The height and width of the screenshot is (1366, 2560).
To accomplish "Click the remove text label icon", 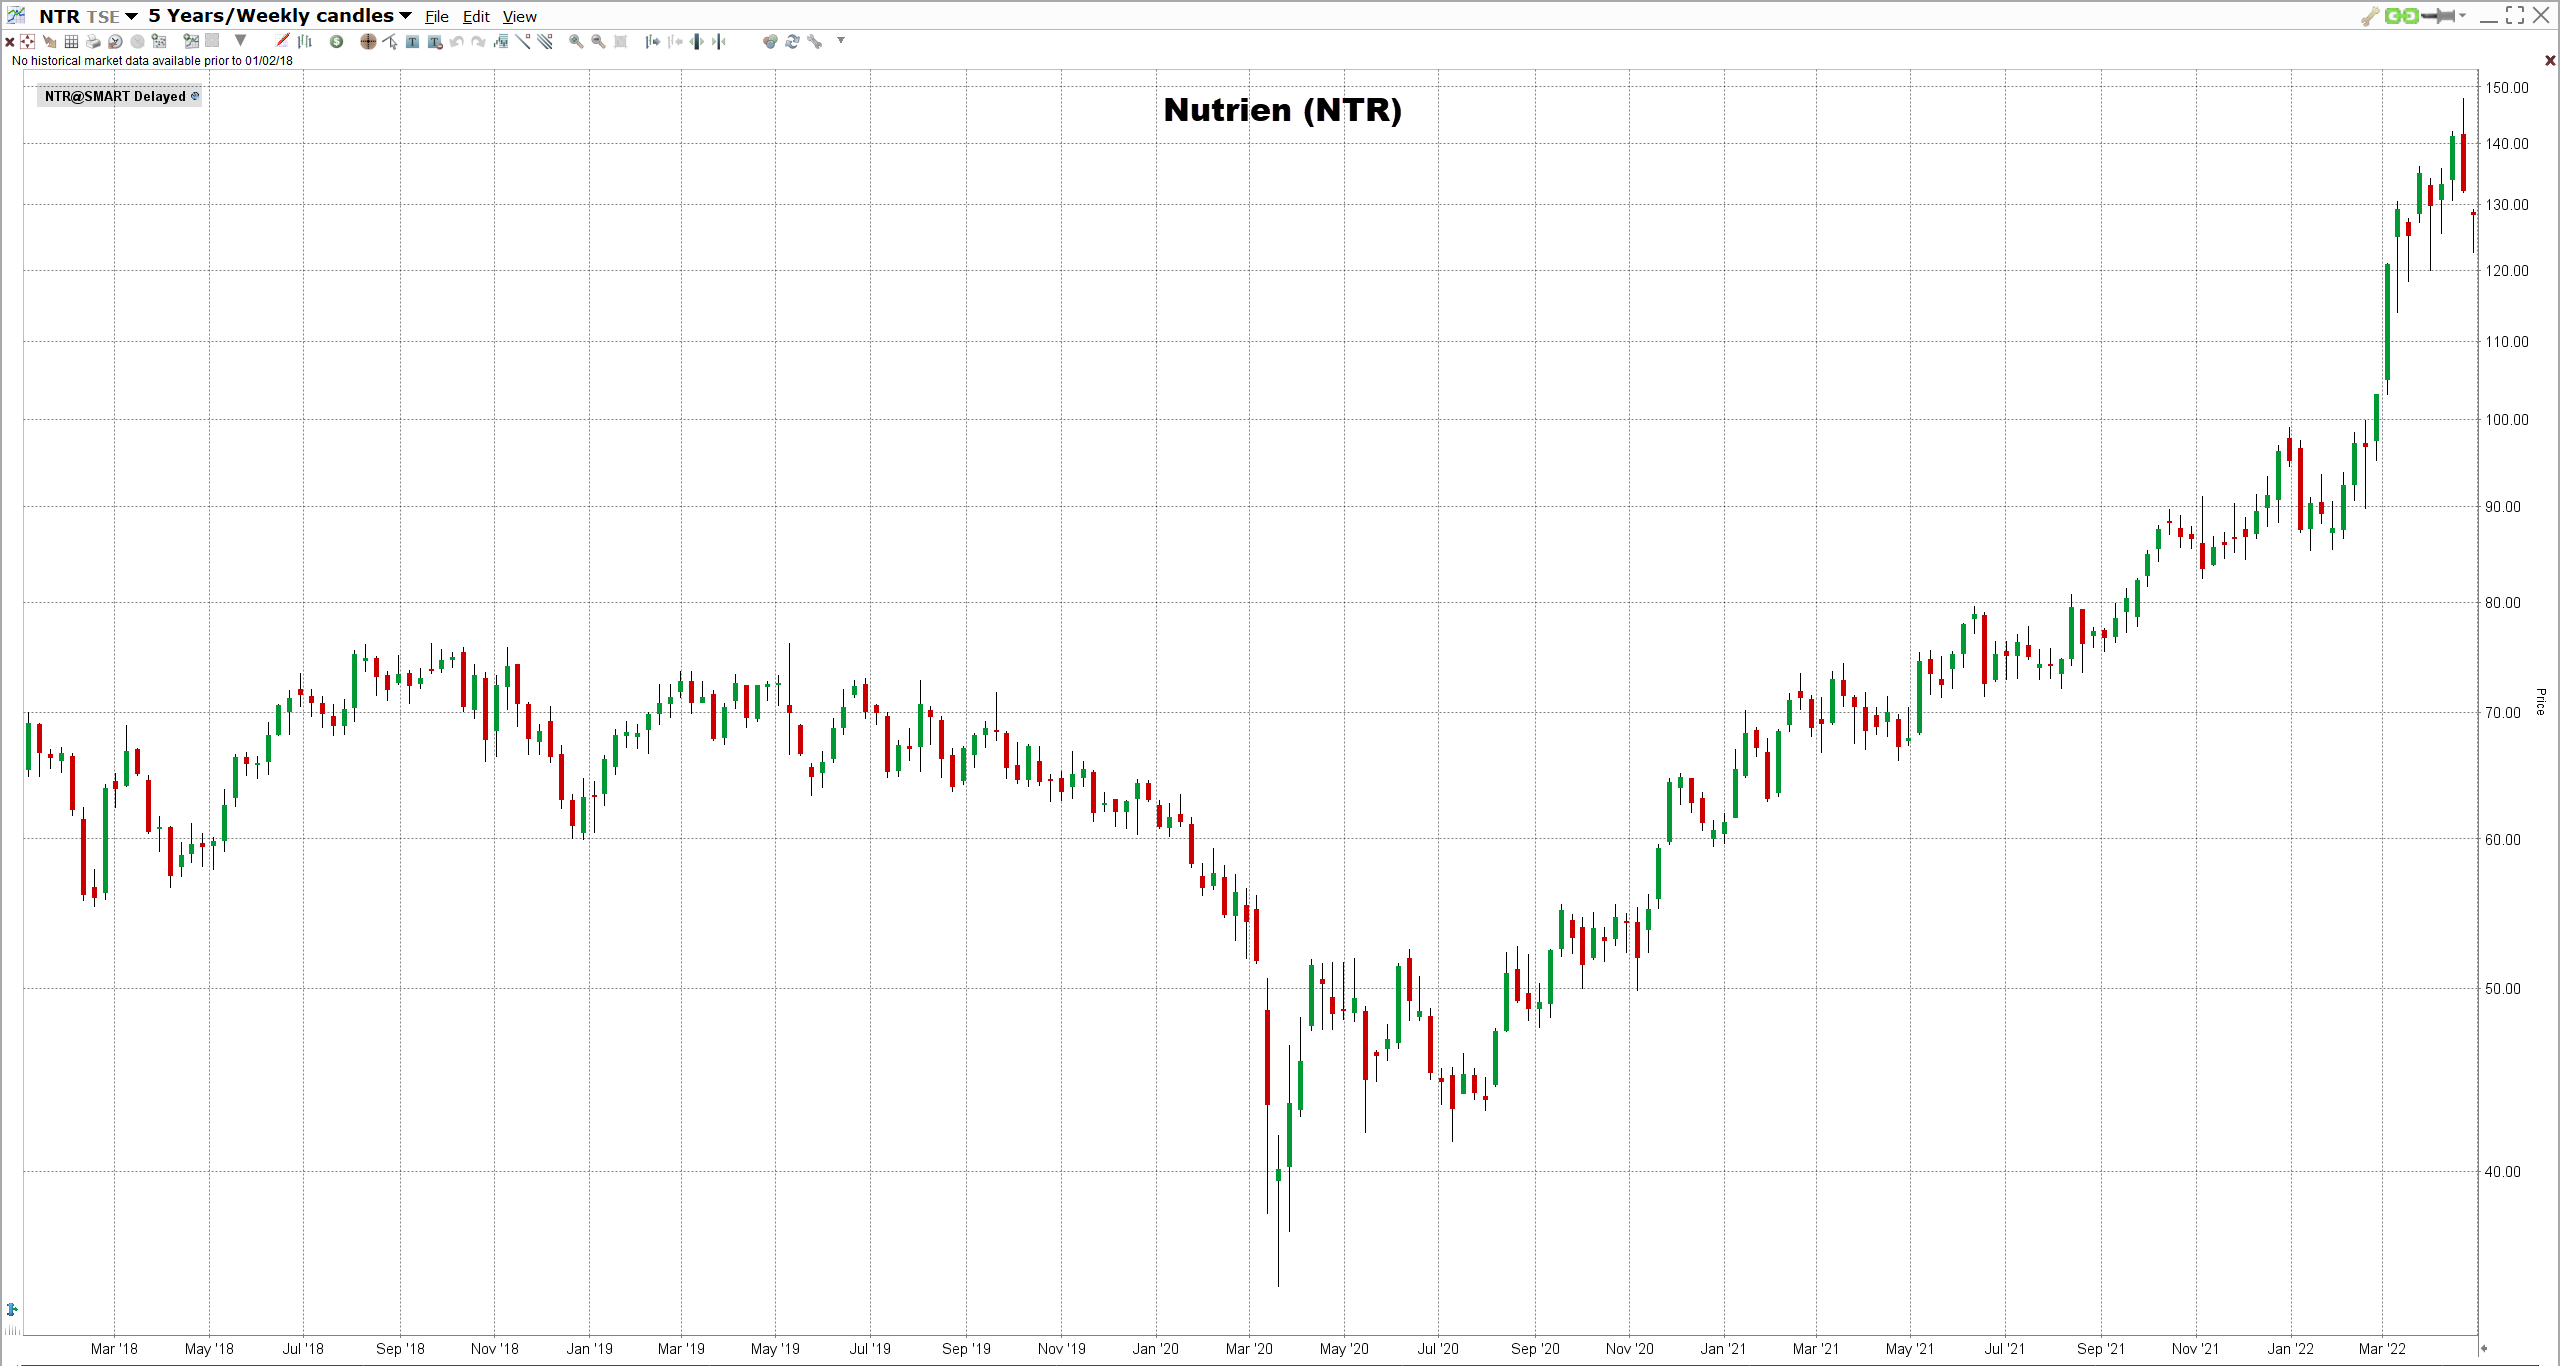I will coord(435,42).
